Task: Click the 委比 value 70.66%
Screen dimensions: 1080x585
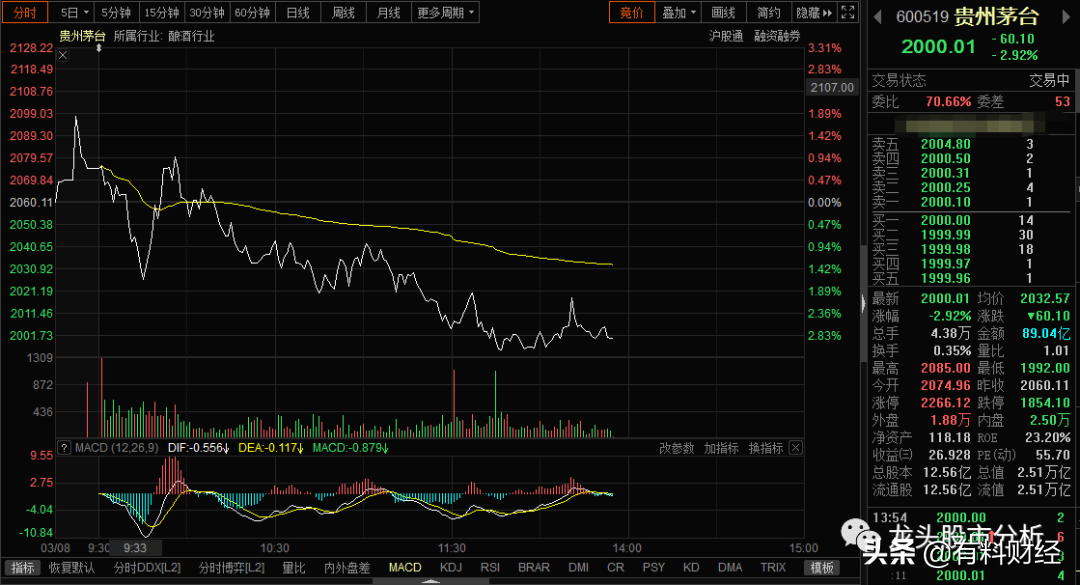Action: (x=948, y=102)
